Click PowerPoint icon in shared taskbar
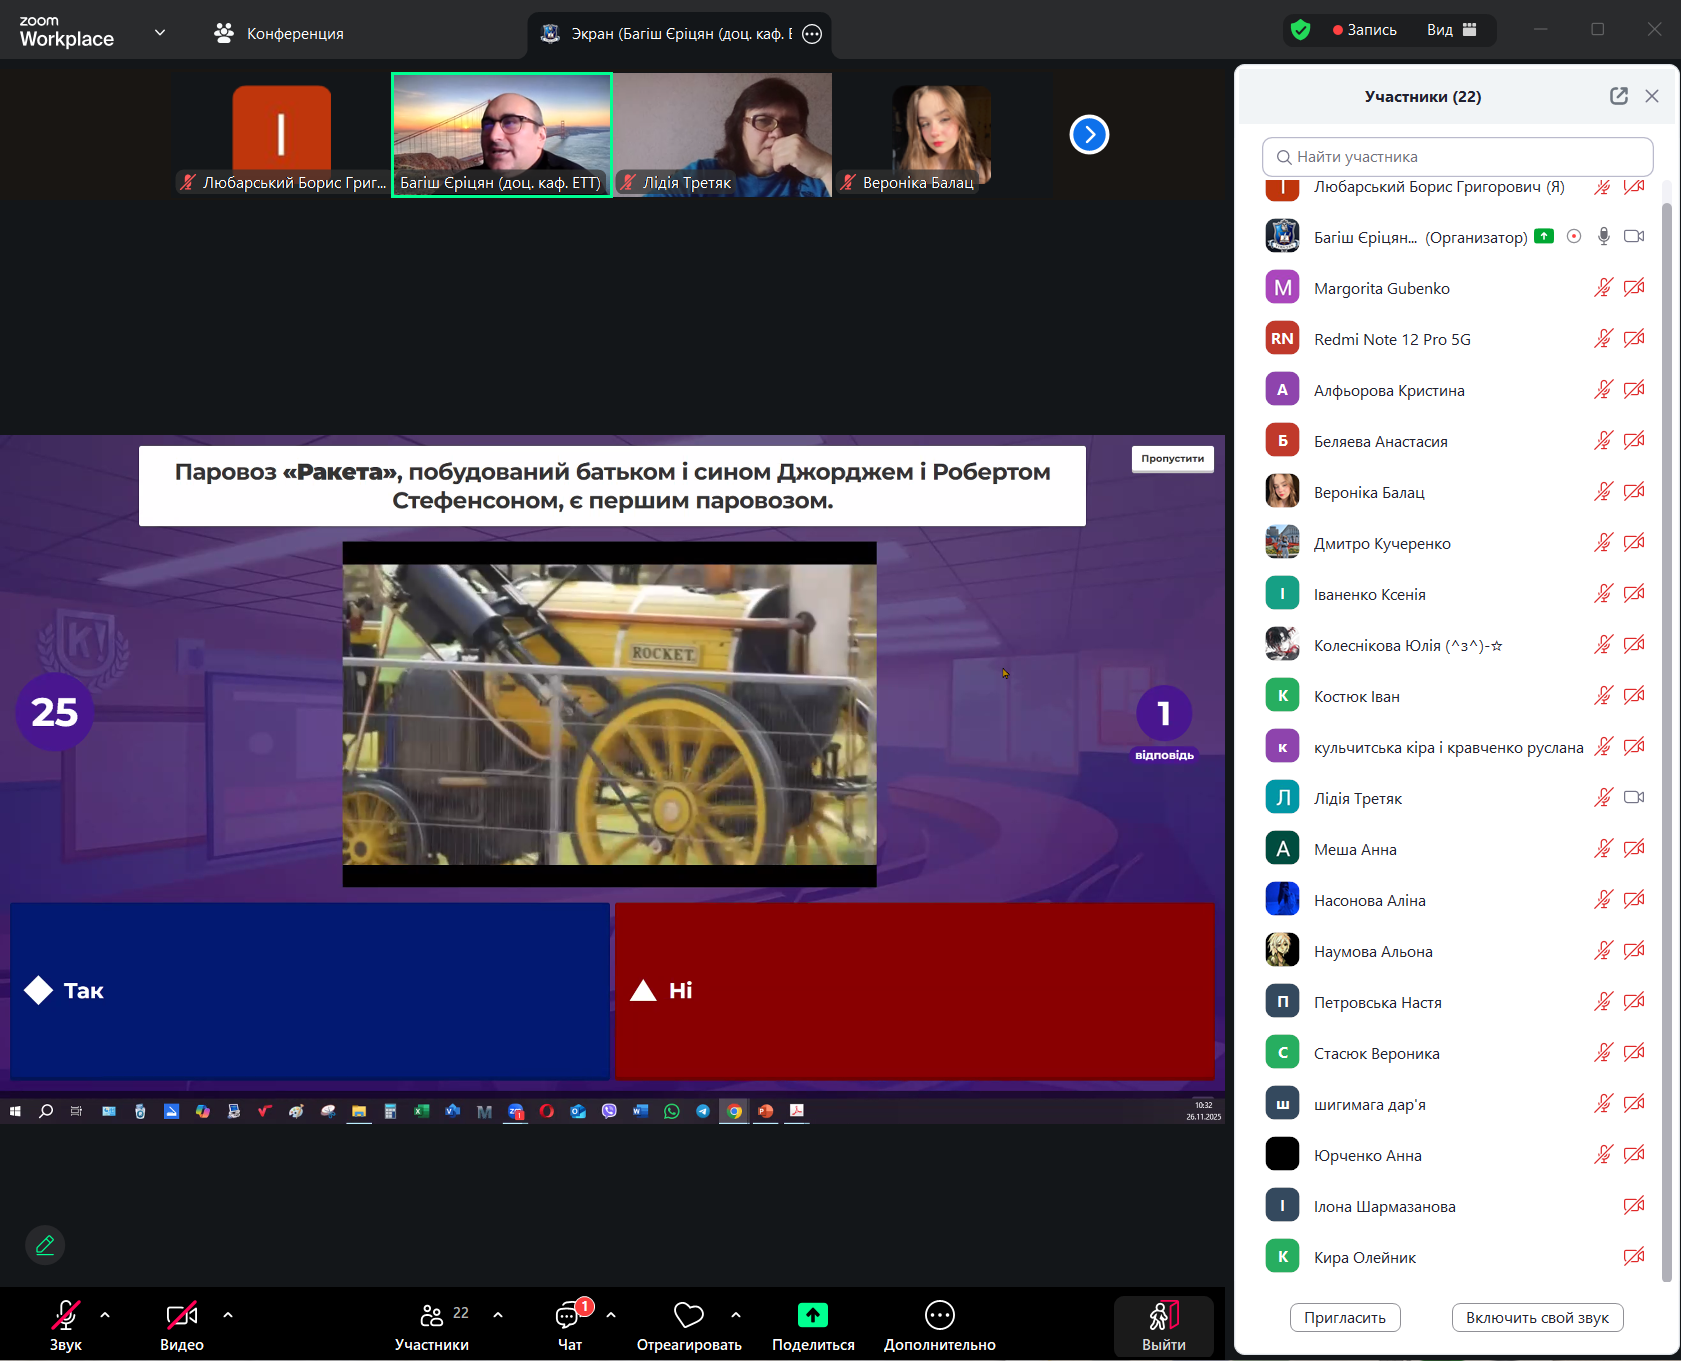This screenshot has width=1681, height=1361. 765,1111
